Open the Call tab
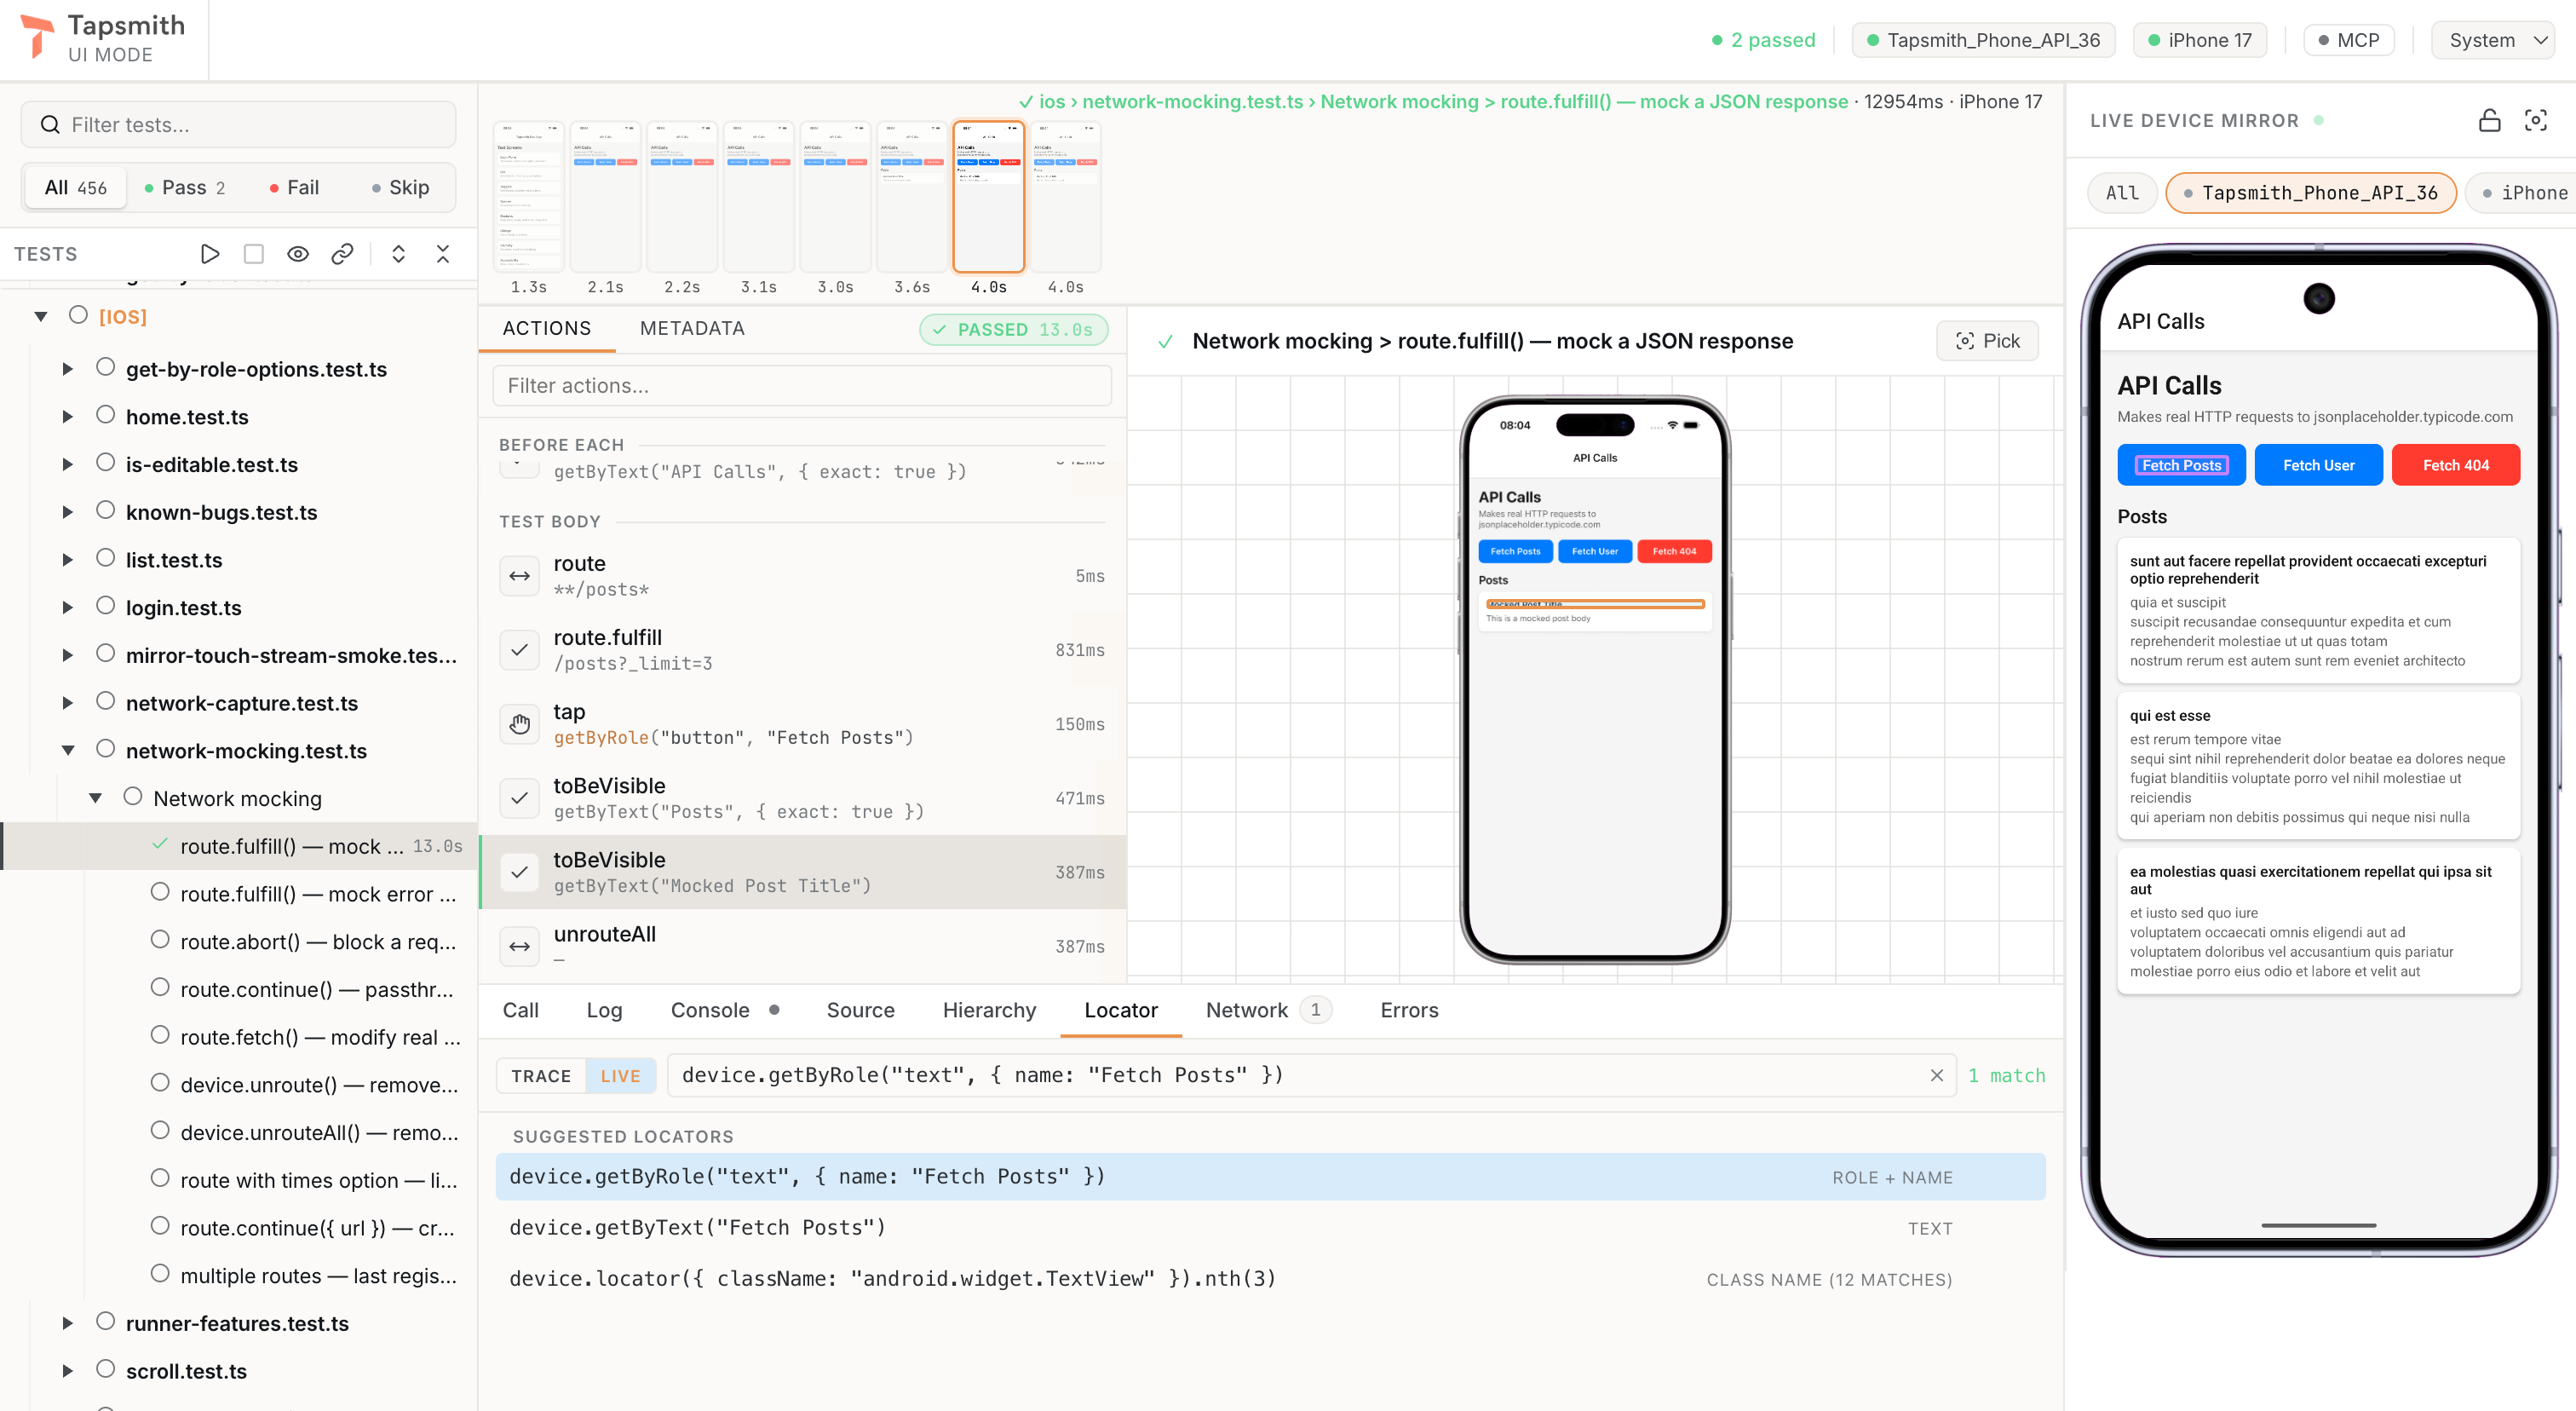The height and width of the screenshot is (1411, 2576). (x=520, y=1010)
